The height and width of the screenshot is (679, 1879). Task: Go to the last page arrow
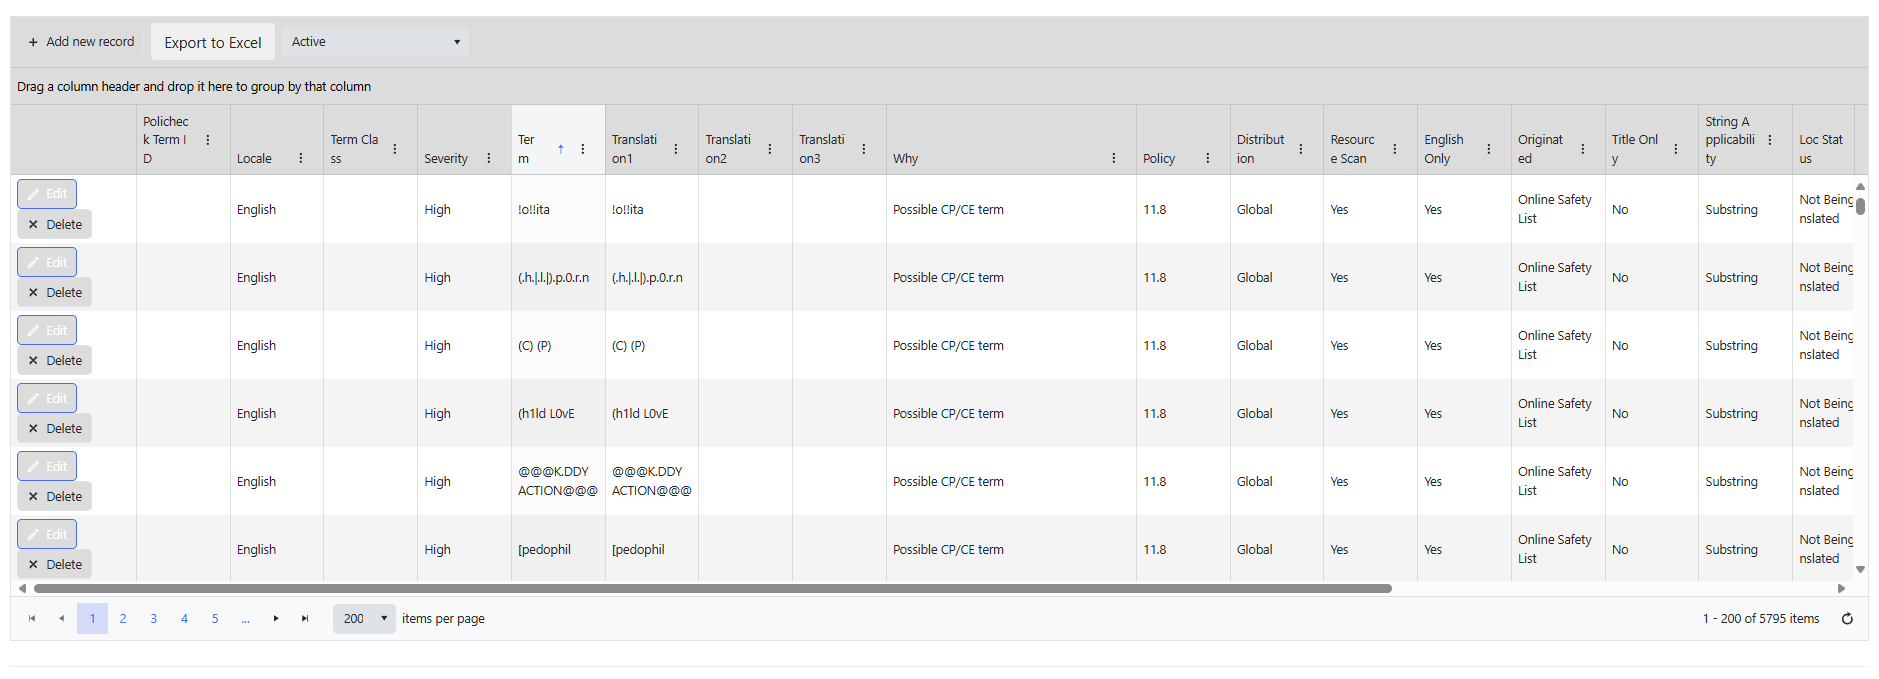[x=305, y=619]
